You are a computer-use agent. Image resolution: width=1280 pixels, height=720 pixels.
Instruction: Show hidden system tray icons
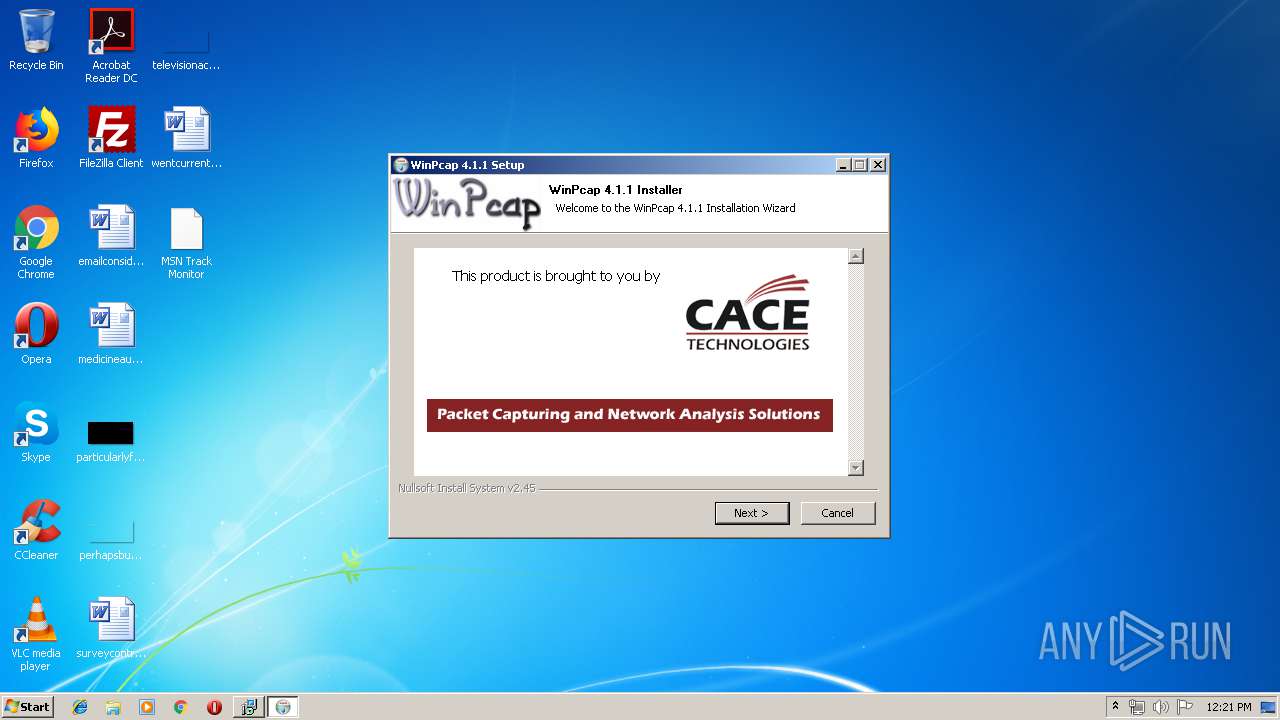(1115, 707)
